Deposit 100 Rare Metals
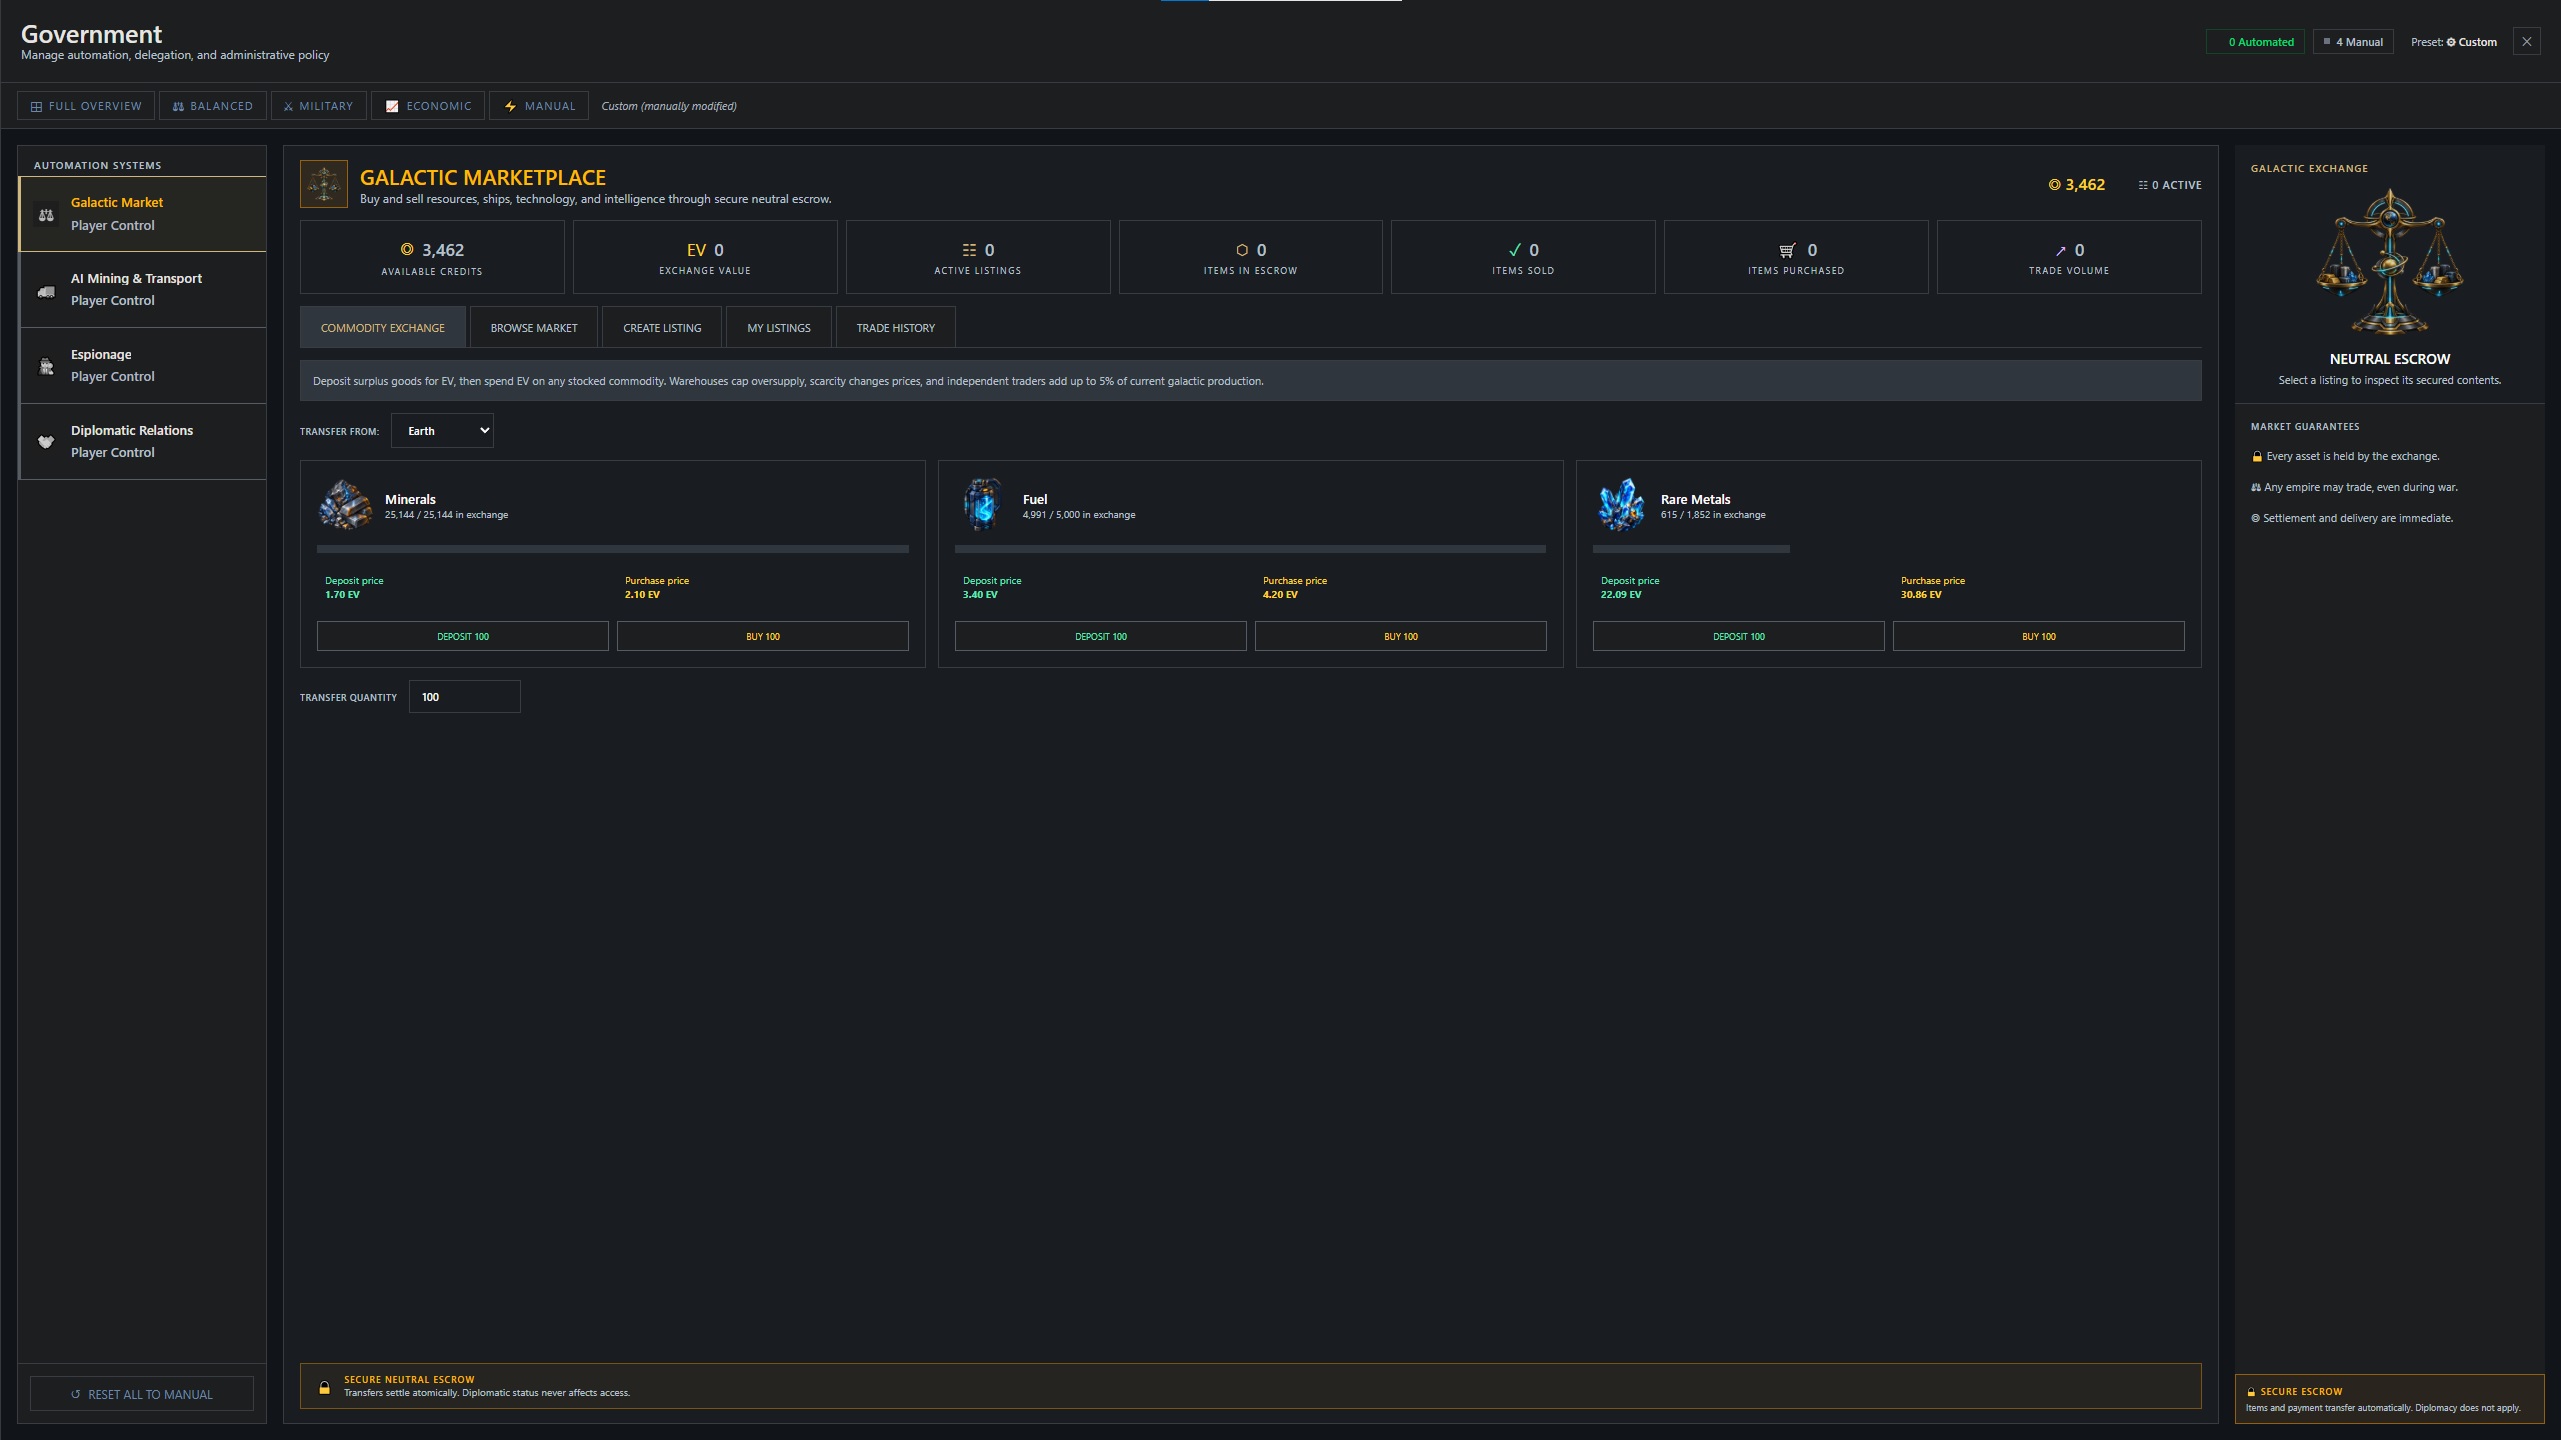 point(1739,636)
